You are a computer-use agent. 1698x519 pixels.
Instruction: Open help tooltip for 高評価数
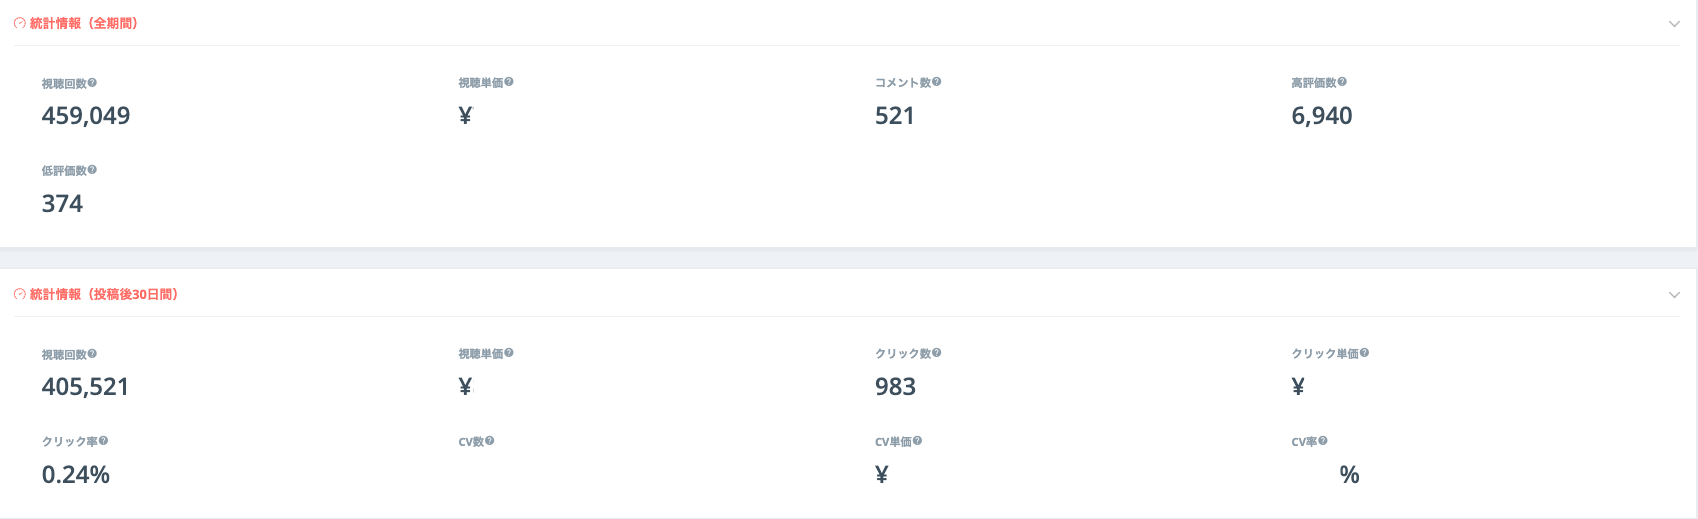(1342, 82)
